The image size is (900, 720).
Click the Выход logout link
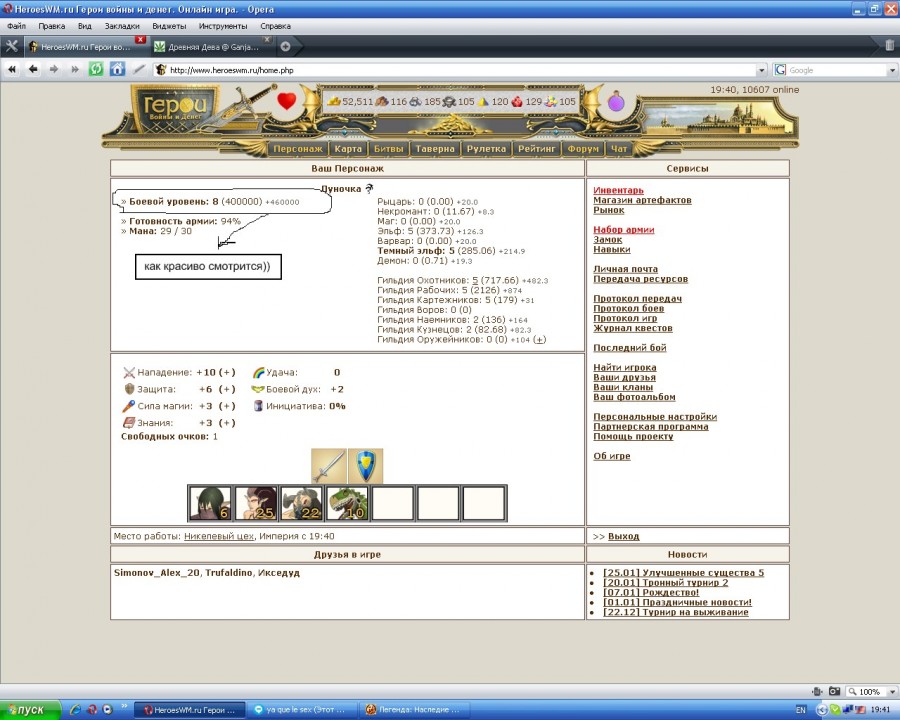click(x=623, y=536)
